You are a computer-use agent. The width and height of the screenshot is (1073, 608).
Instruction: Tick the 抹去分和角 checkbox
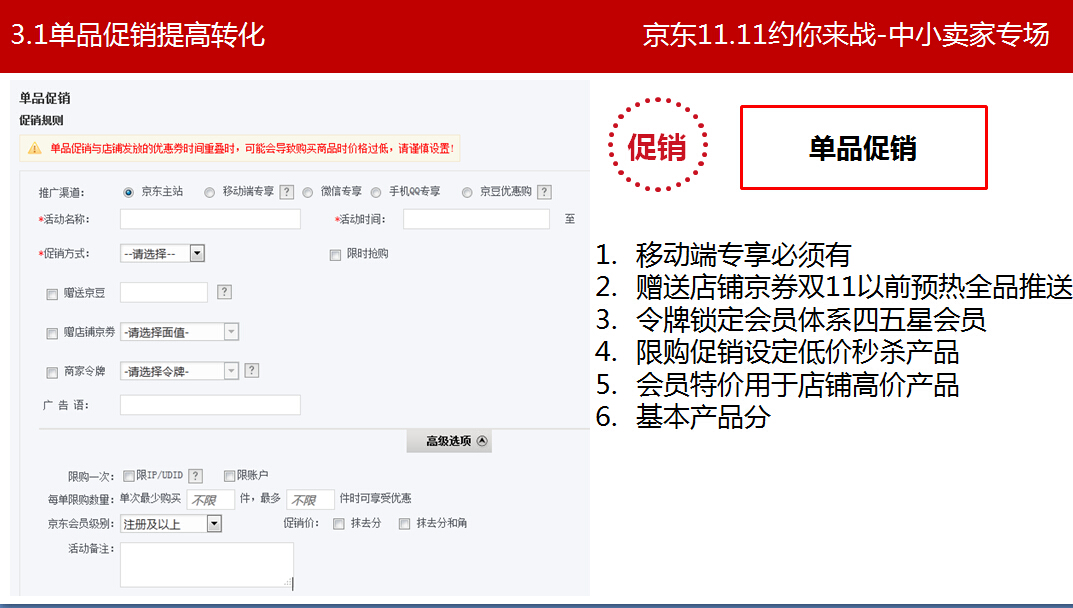click(x=404, y=524)
